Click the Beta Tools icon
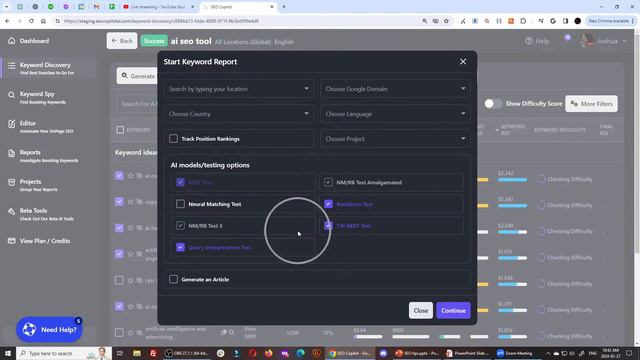The height and width of the screenshot is (360, 640). [x=11, y=211]
